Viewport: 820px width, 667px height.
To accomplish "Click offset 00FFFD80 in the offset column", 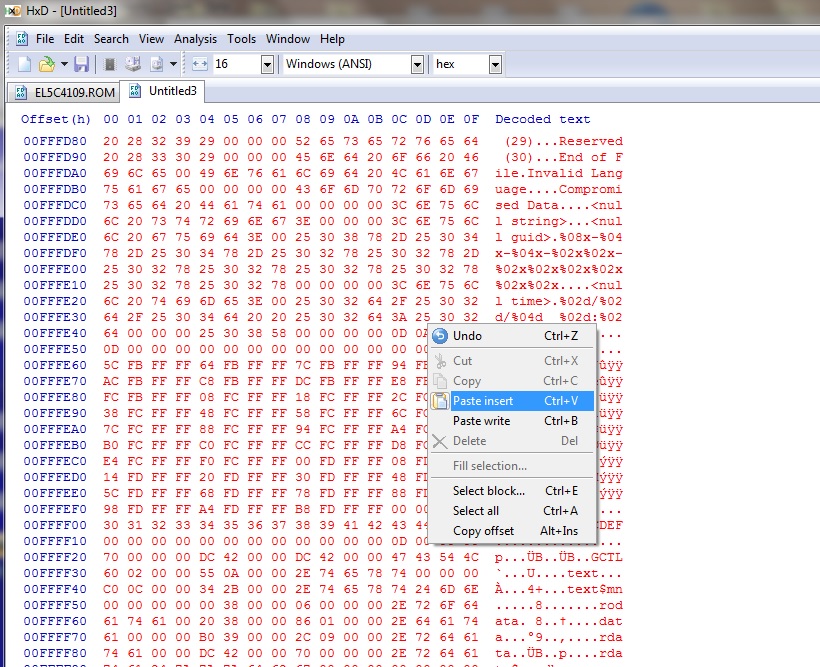I will pyautogui.click(x=55, y=141).
